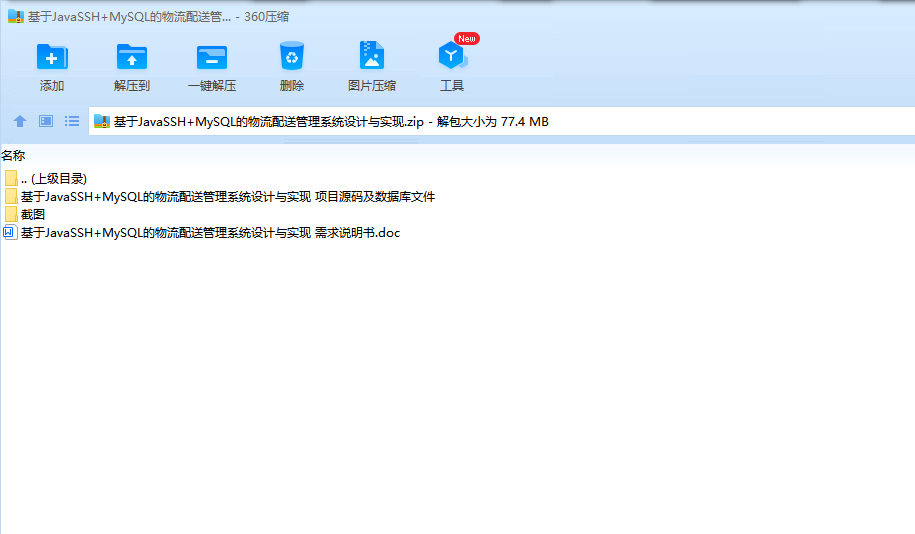The image size is (915, 534).
Task: Open the 图片压缩 image compression tool
Action: [372, 55]
